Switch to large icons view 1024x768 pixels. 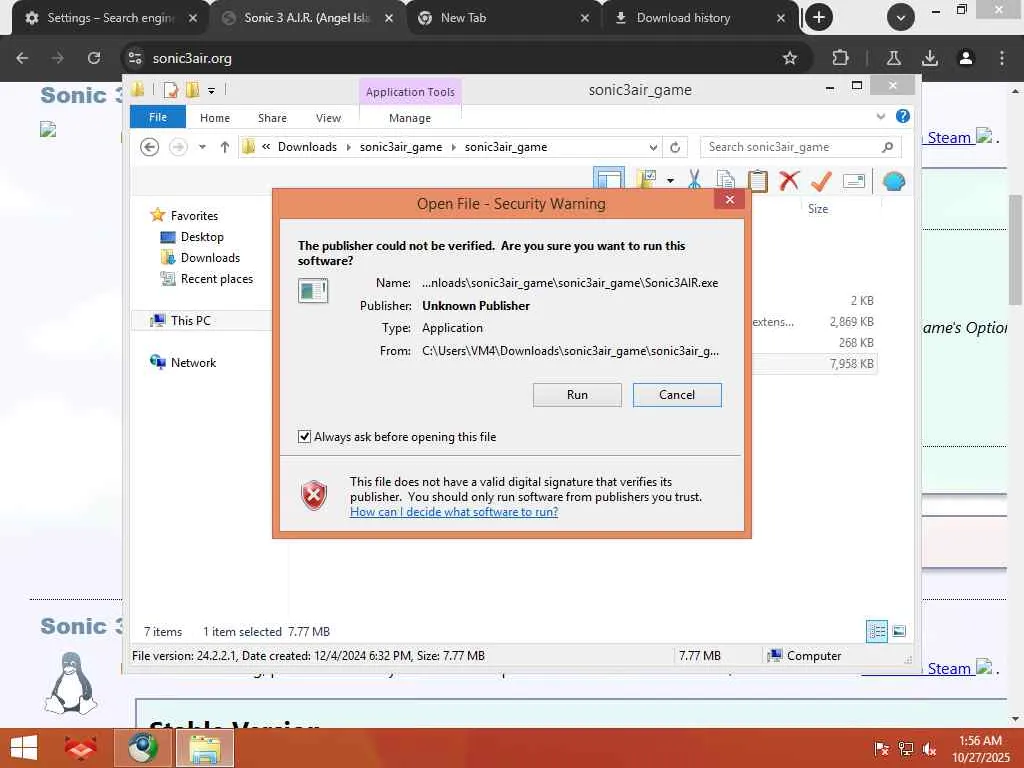pos(899,631)
